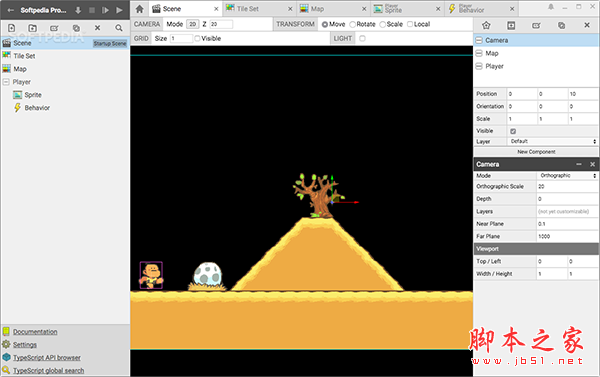Click the back arrow beside Softpedia project name

coord(11,10)
